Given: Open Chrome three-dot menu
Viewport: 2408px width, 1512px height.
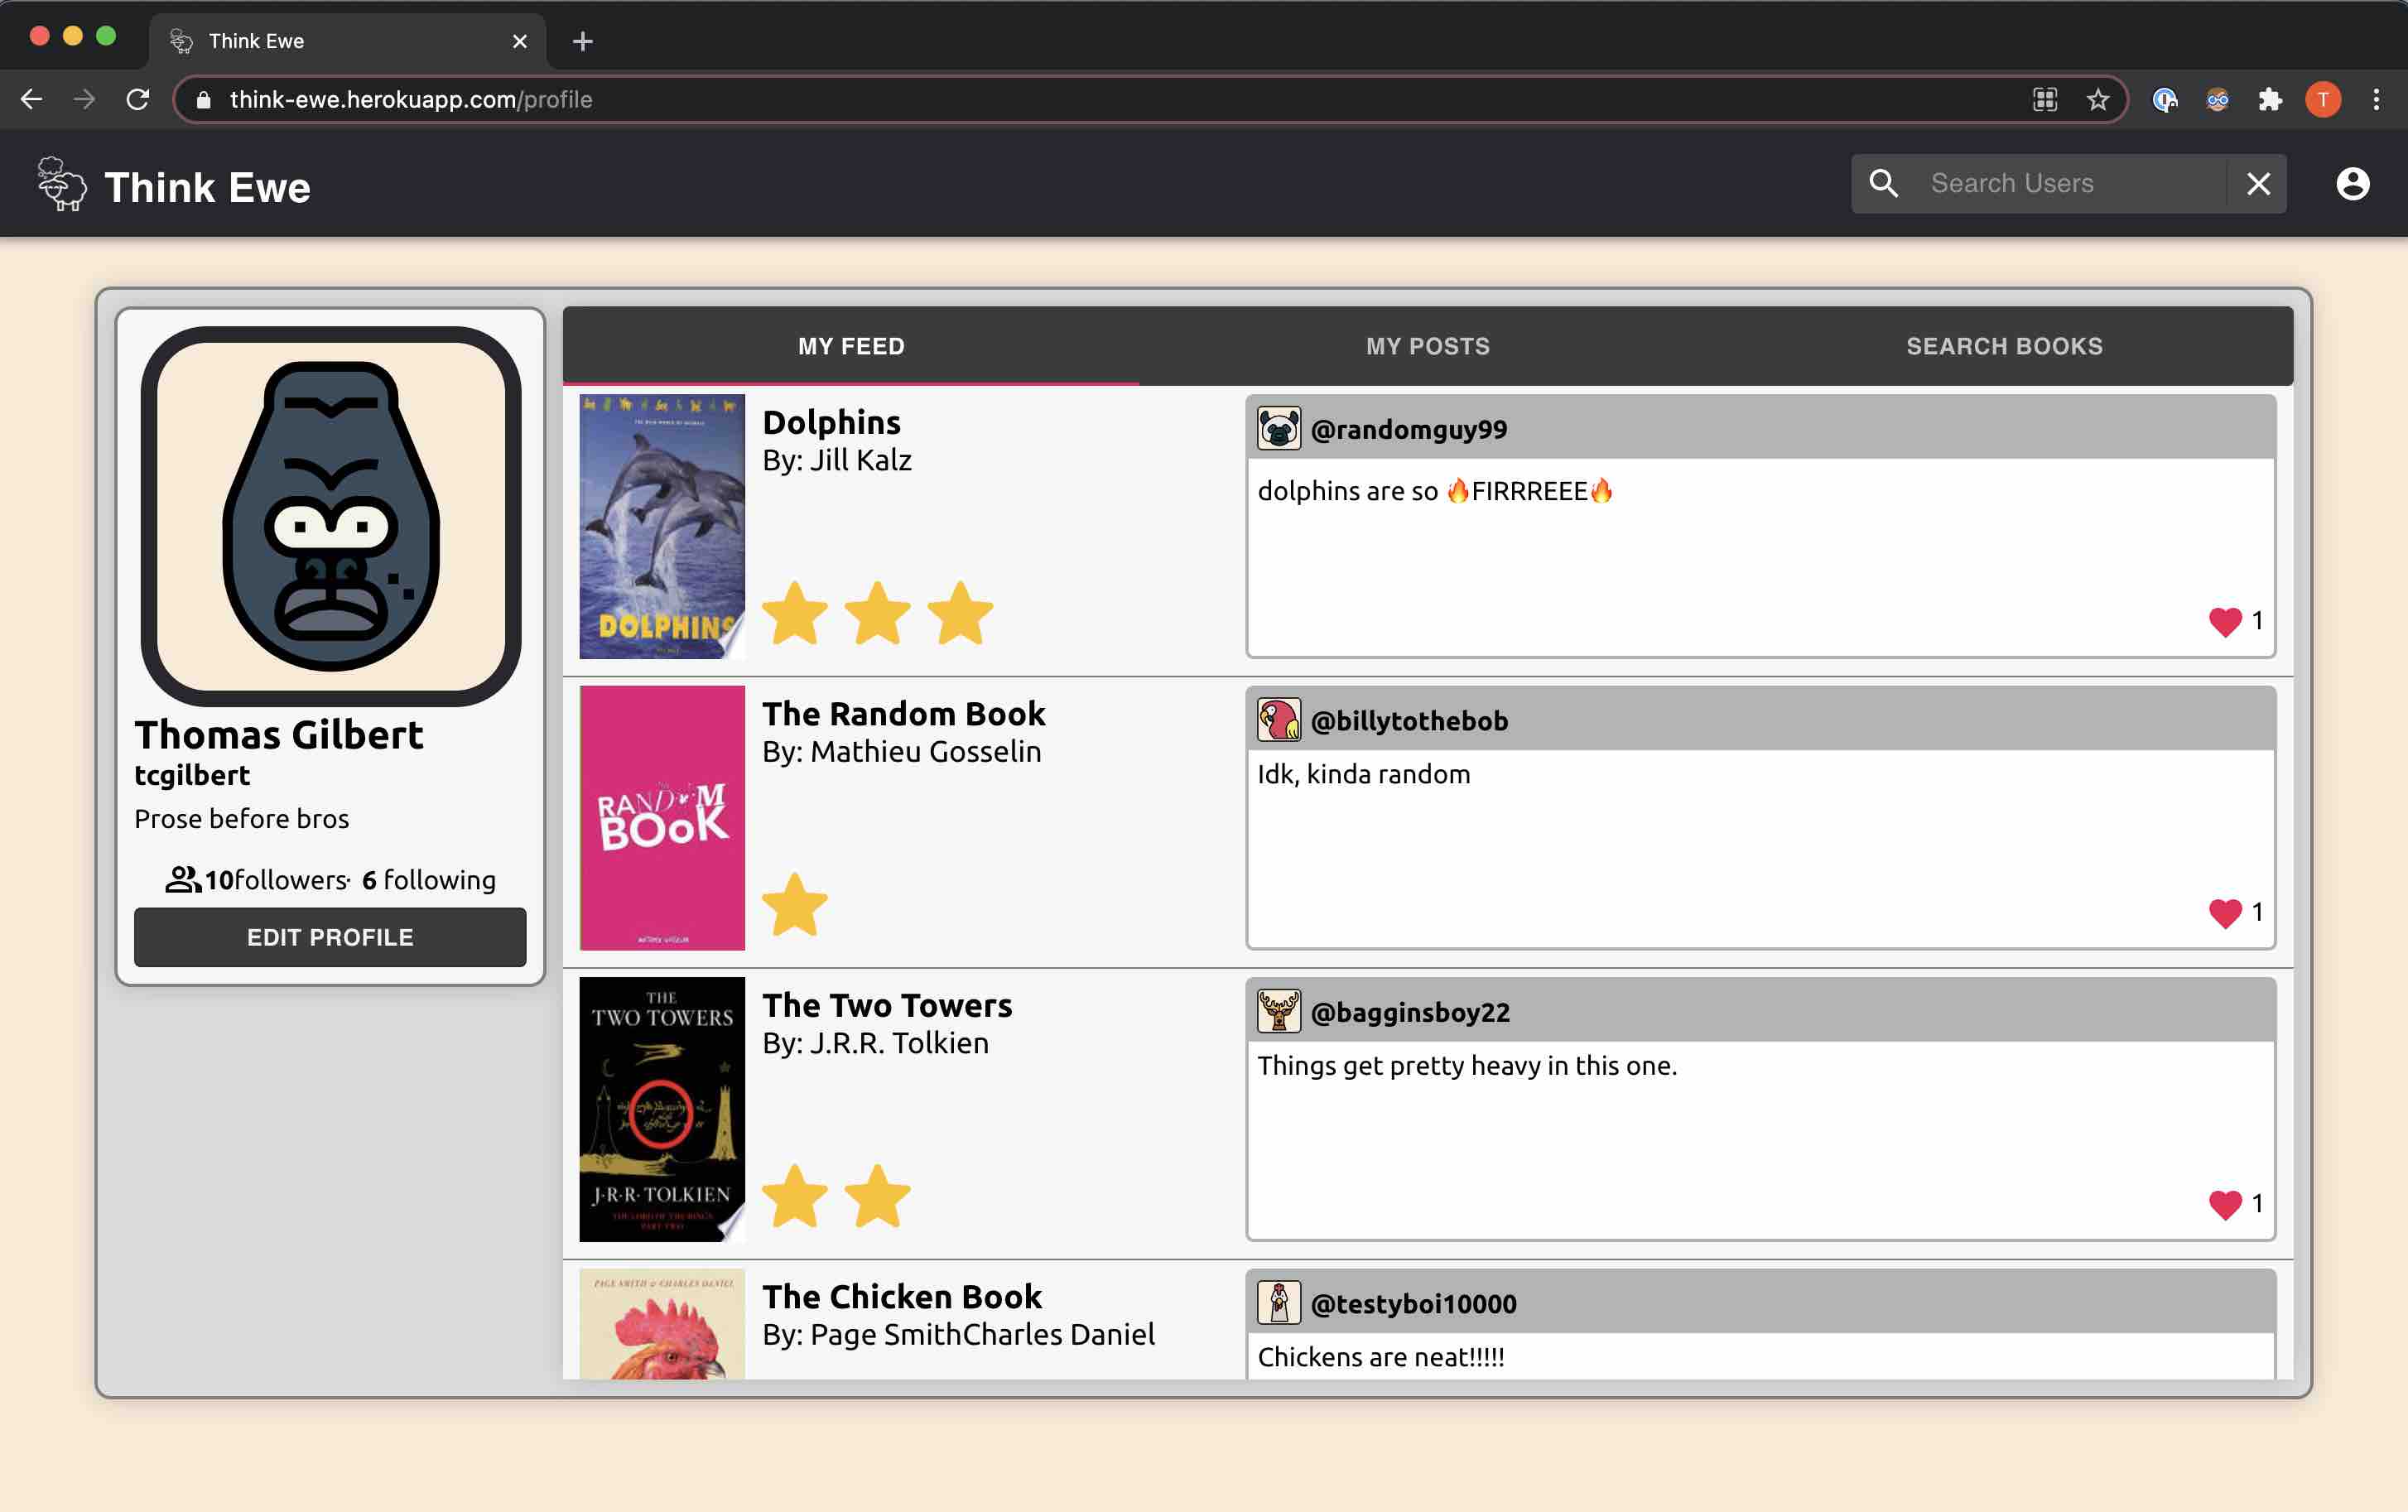Looking at the screenshot, I should pos(2376,100).
